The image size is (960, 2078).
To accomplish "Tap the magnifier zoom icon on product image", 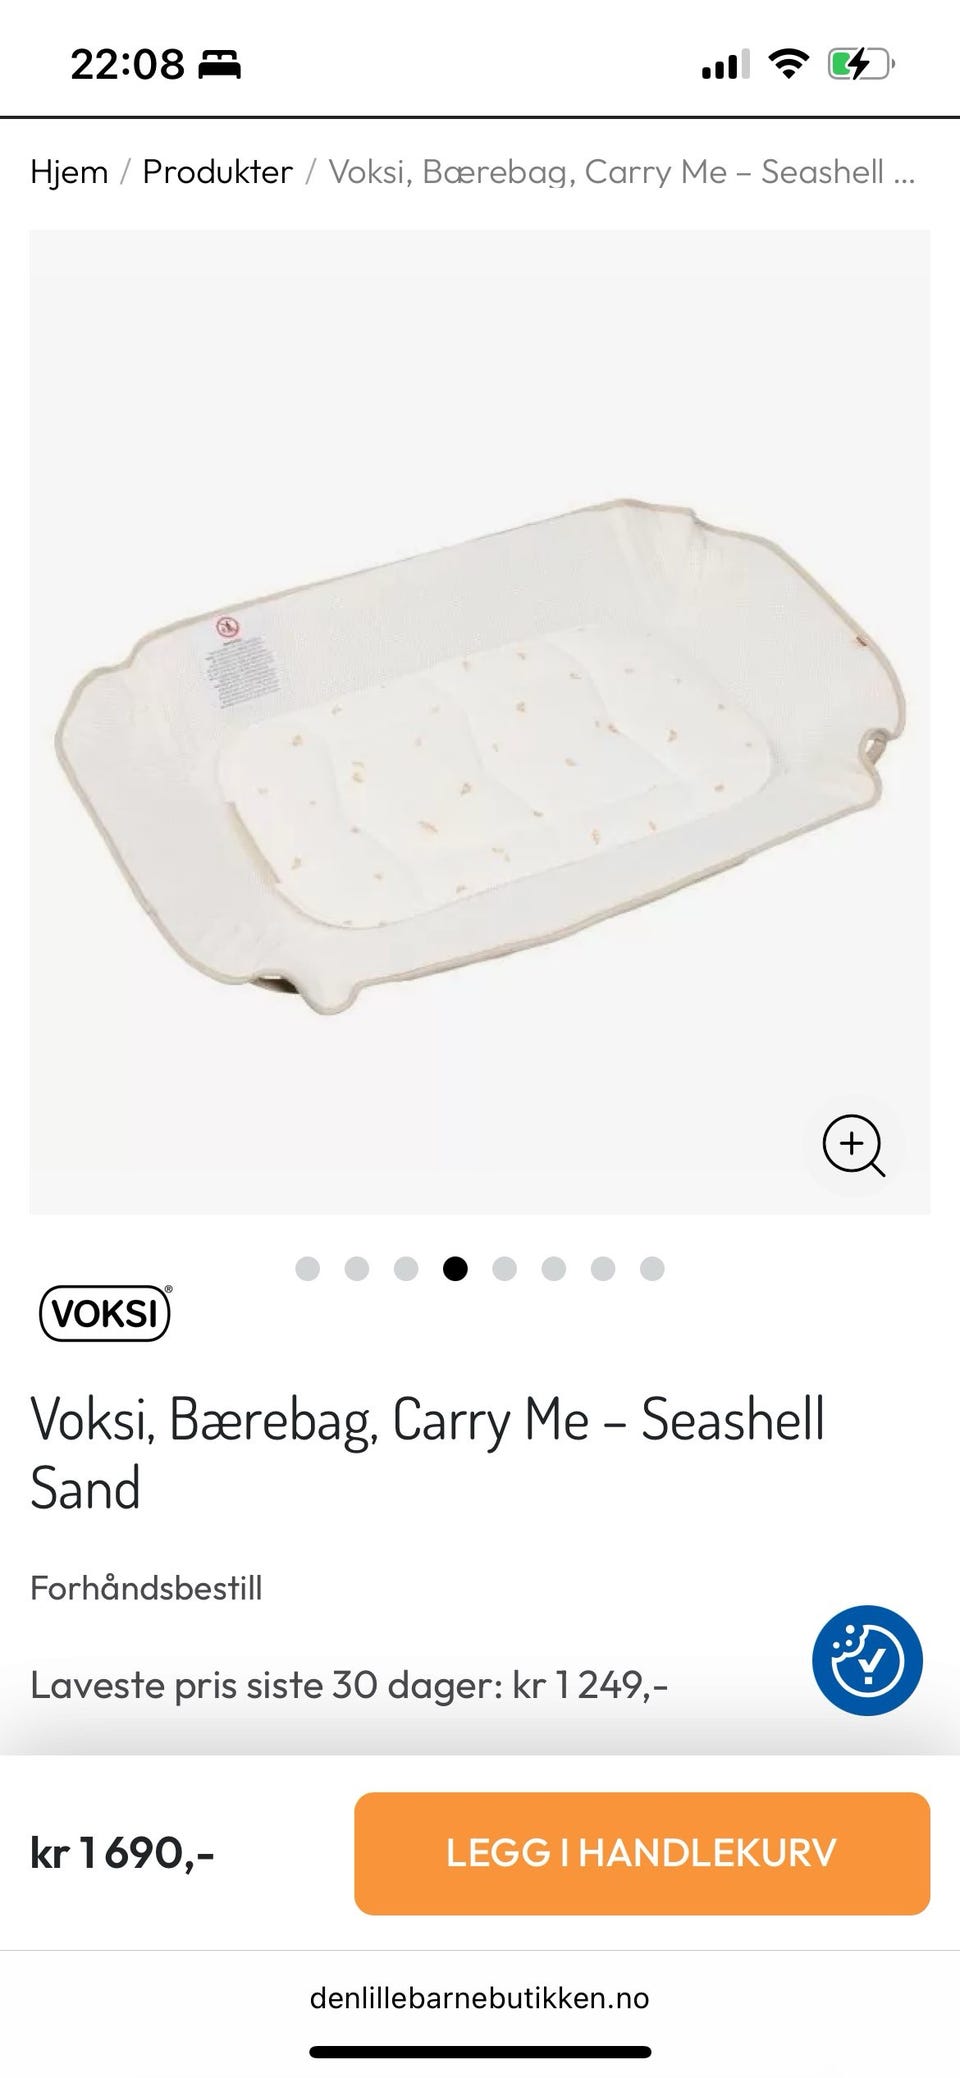I will coord(853,1146).
